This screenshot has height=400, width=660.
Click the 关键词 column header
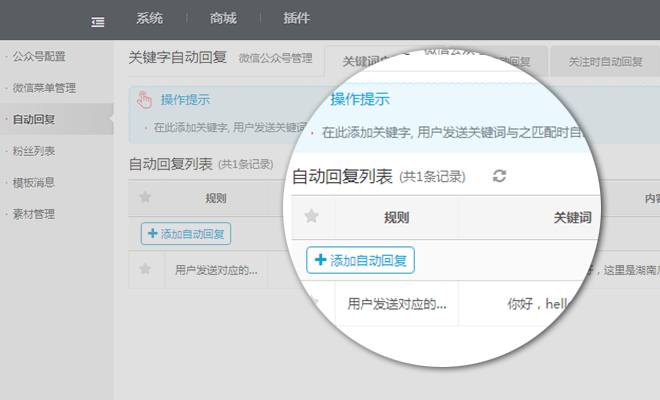572,218
